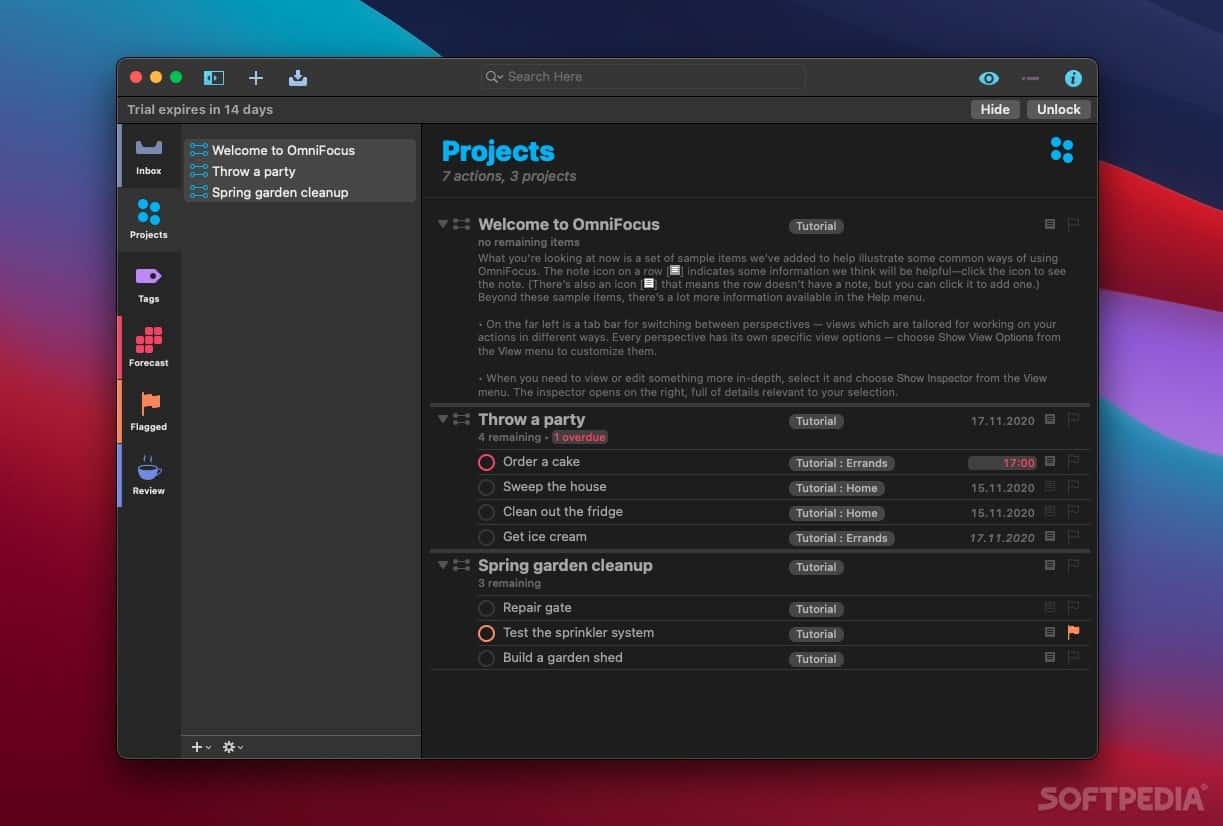Flag the Get ice cream action
Viewport: 1223px width, 826px height.
(x=1073, y=536)
